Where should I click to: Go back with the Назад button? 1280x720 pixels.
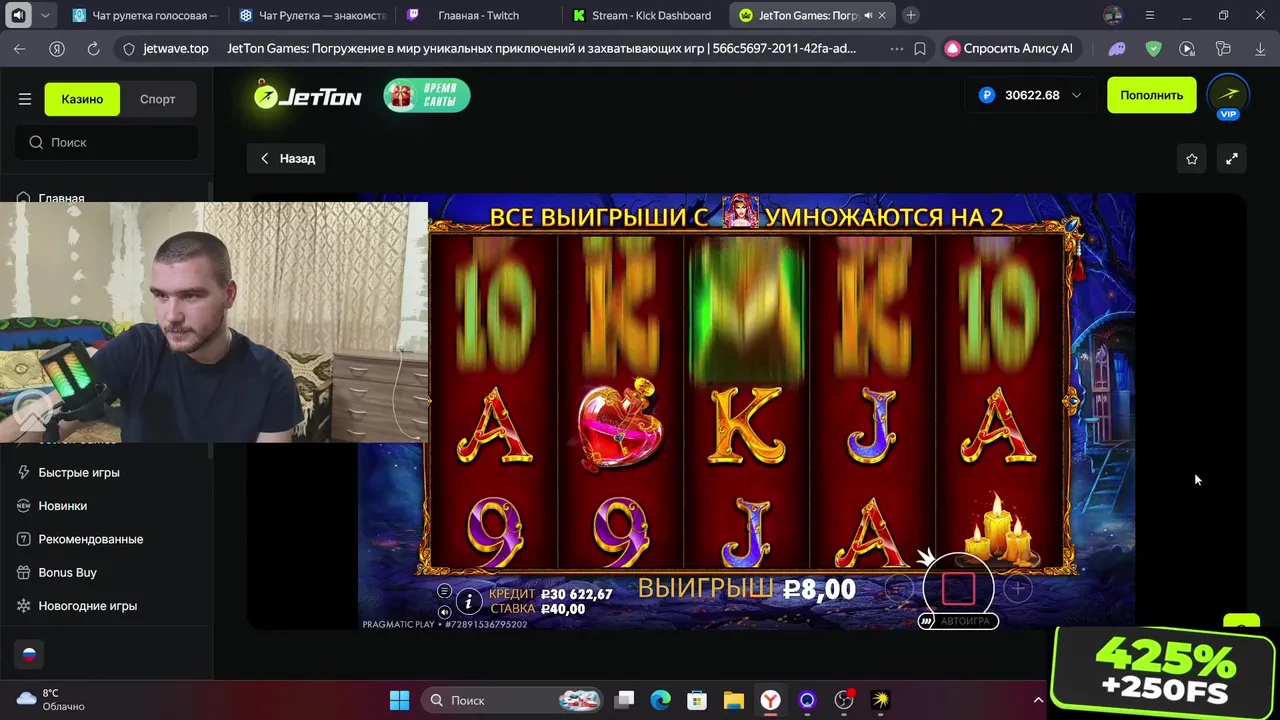287,158
